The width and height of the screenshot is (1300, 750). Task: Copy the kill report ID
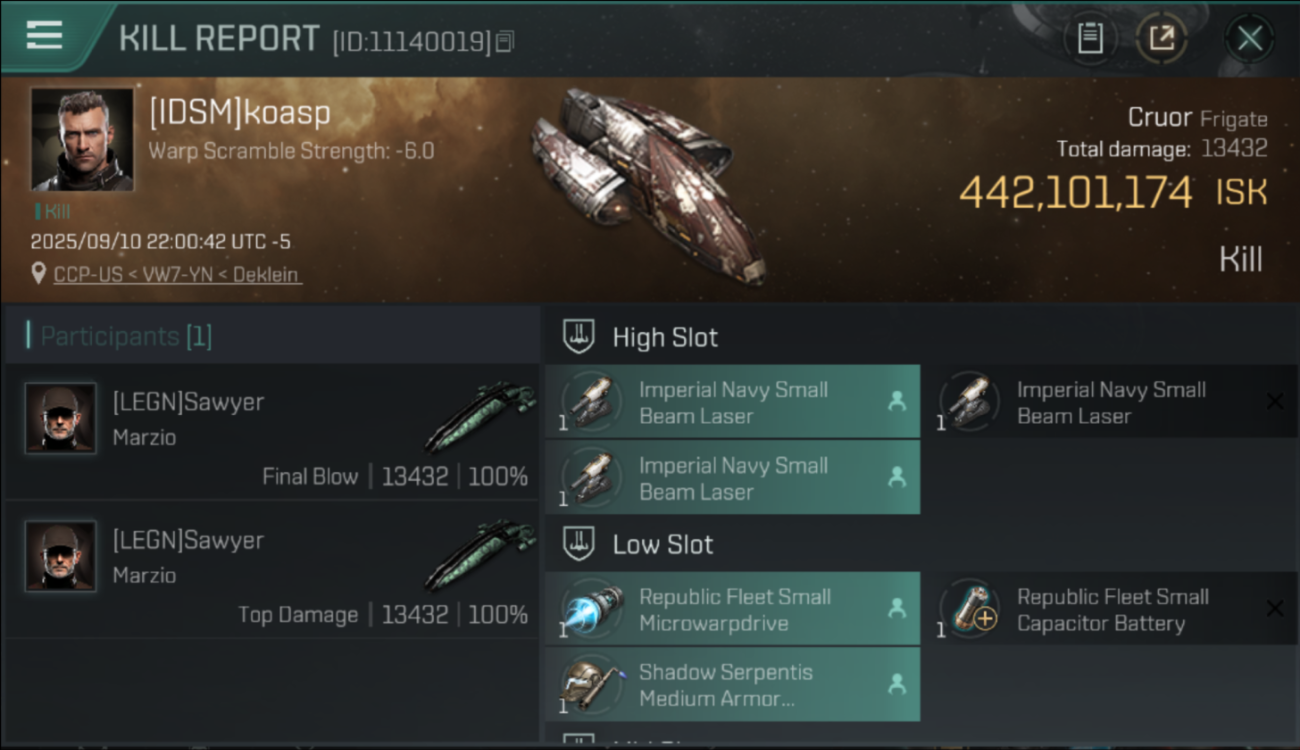coord(505,42)
